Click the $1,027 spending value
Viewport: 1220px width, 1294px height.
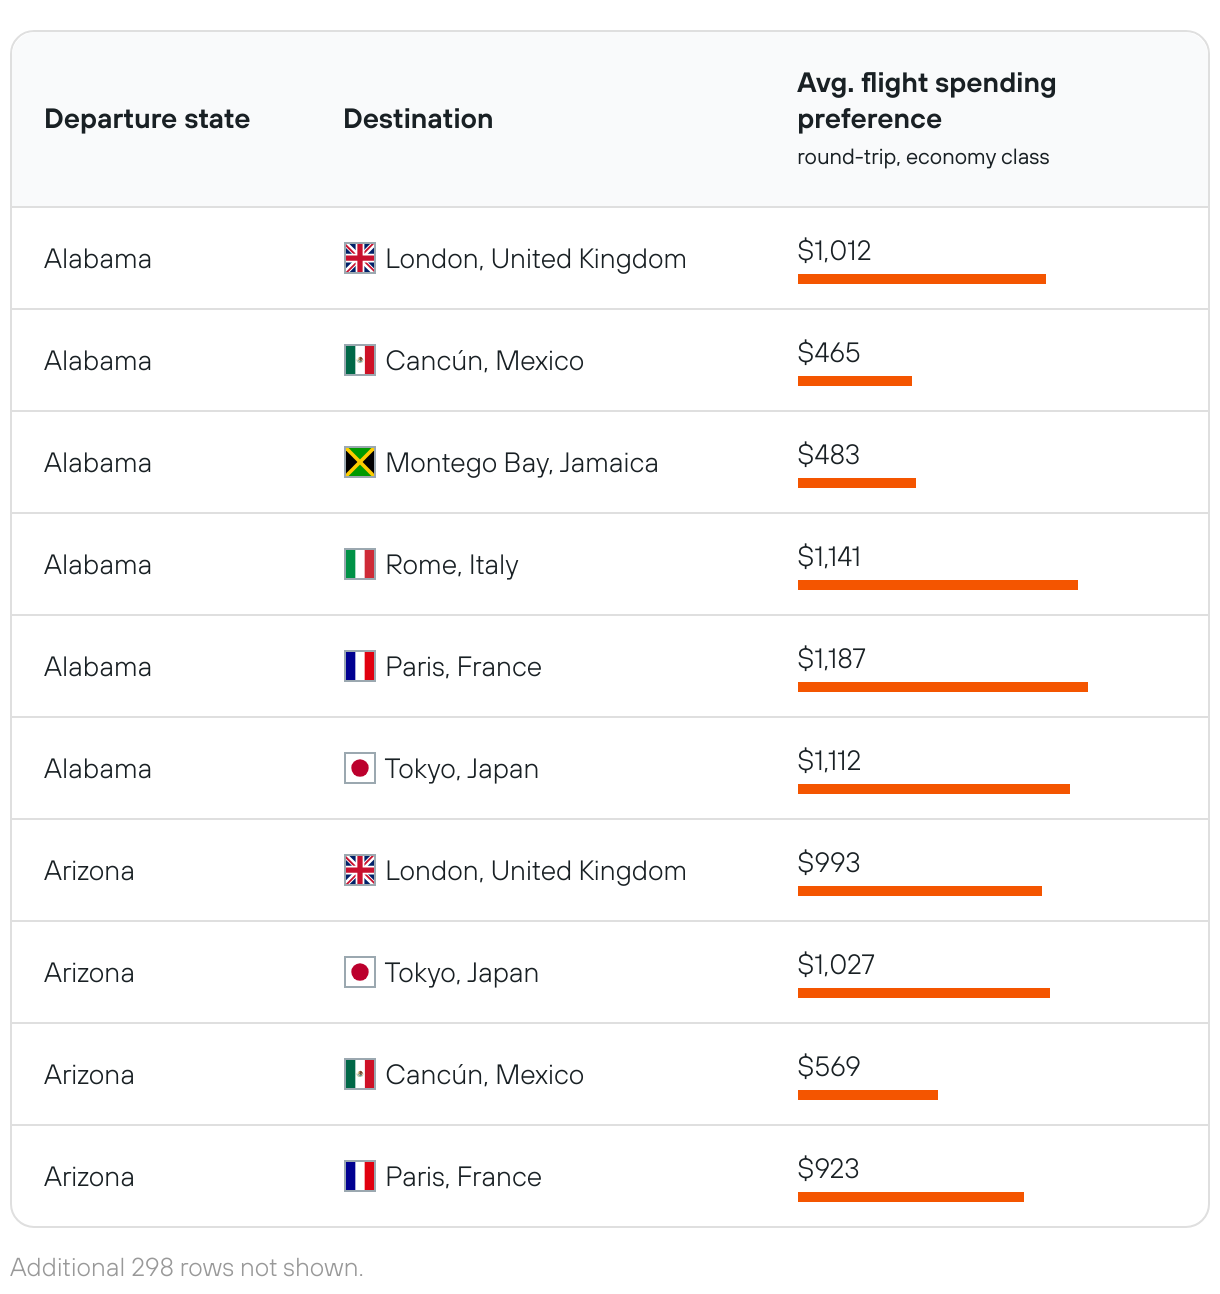tap(836, 965)
